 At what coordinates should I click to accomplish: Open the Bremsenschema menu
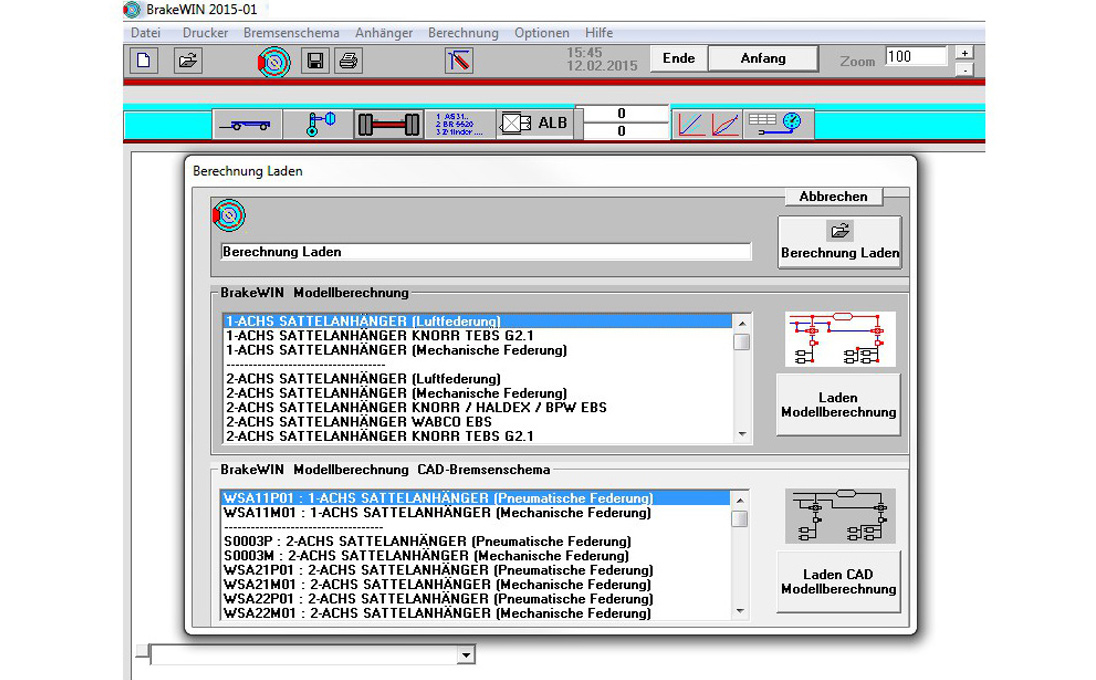point(291,33)
